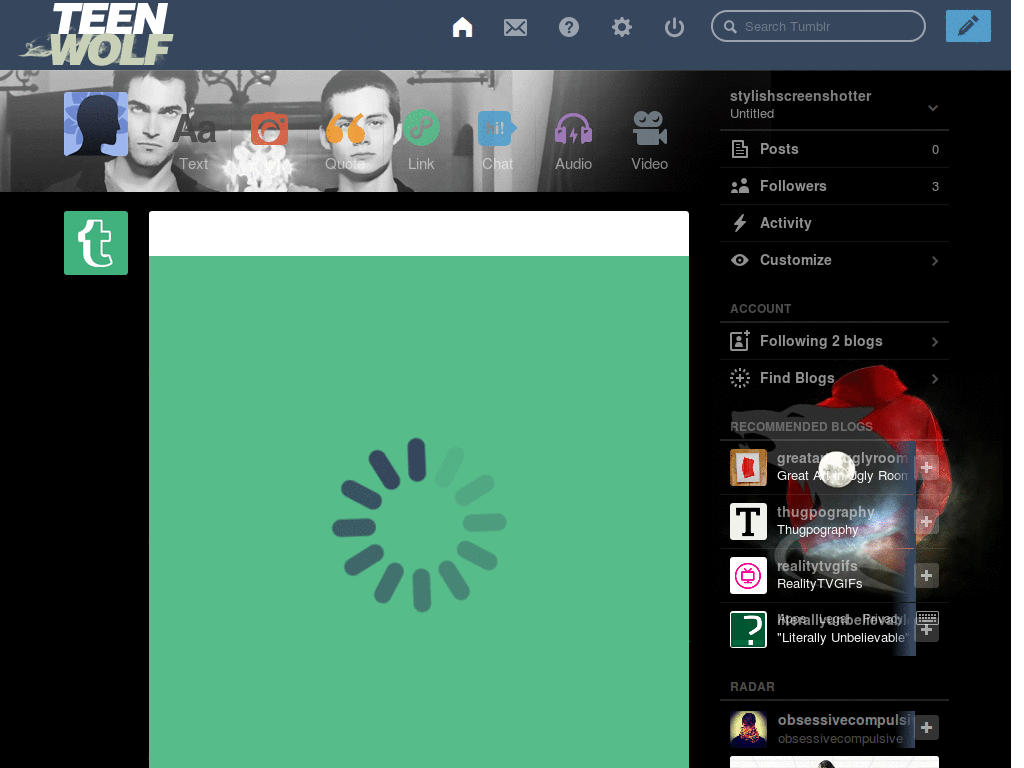This screenshot has width=1024, height=768.
Task: Click the keyboard shortcuts icon
Action: pos(927,617)
